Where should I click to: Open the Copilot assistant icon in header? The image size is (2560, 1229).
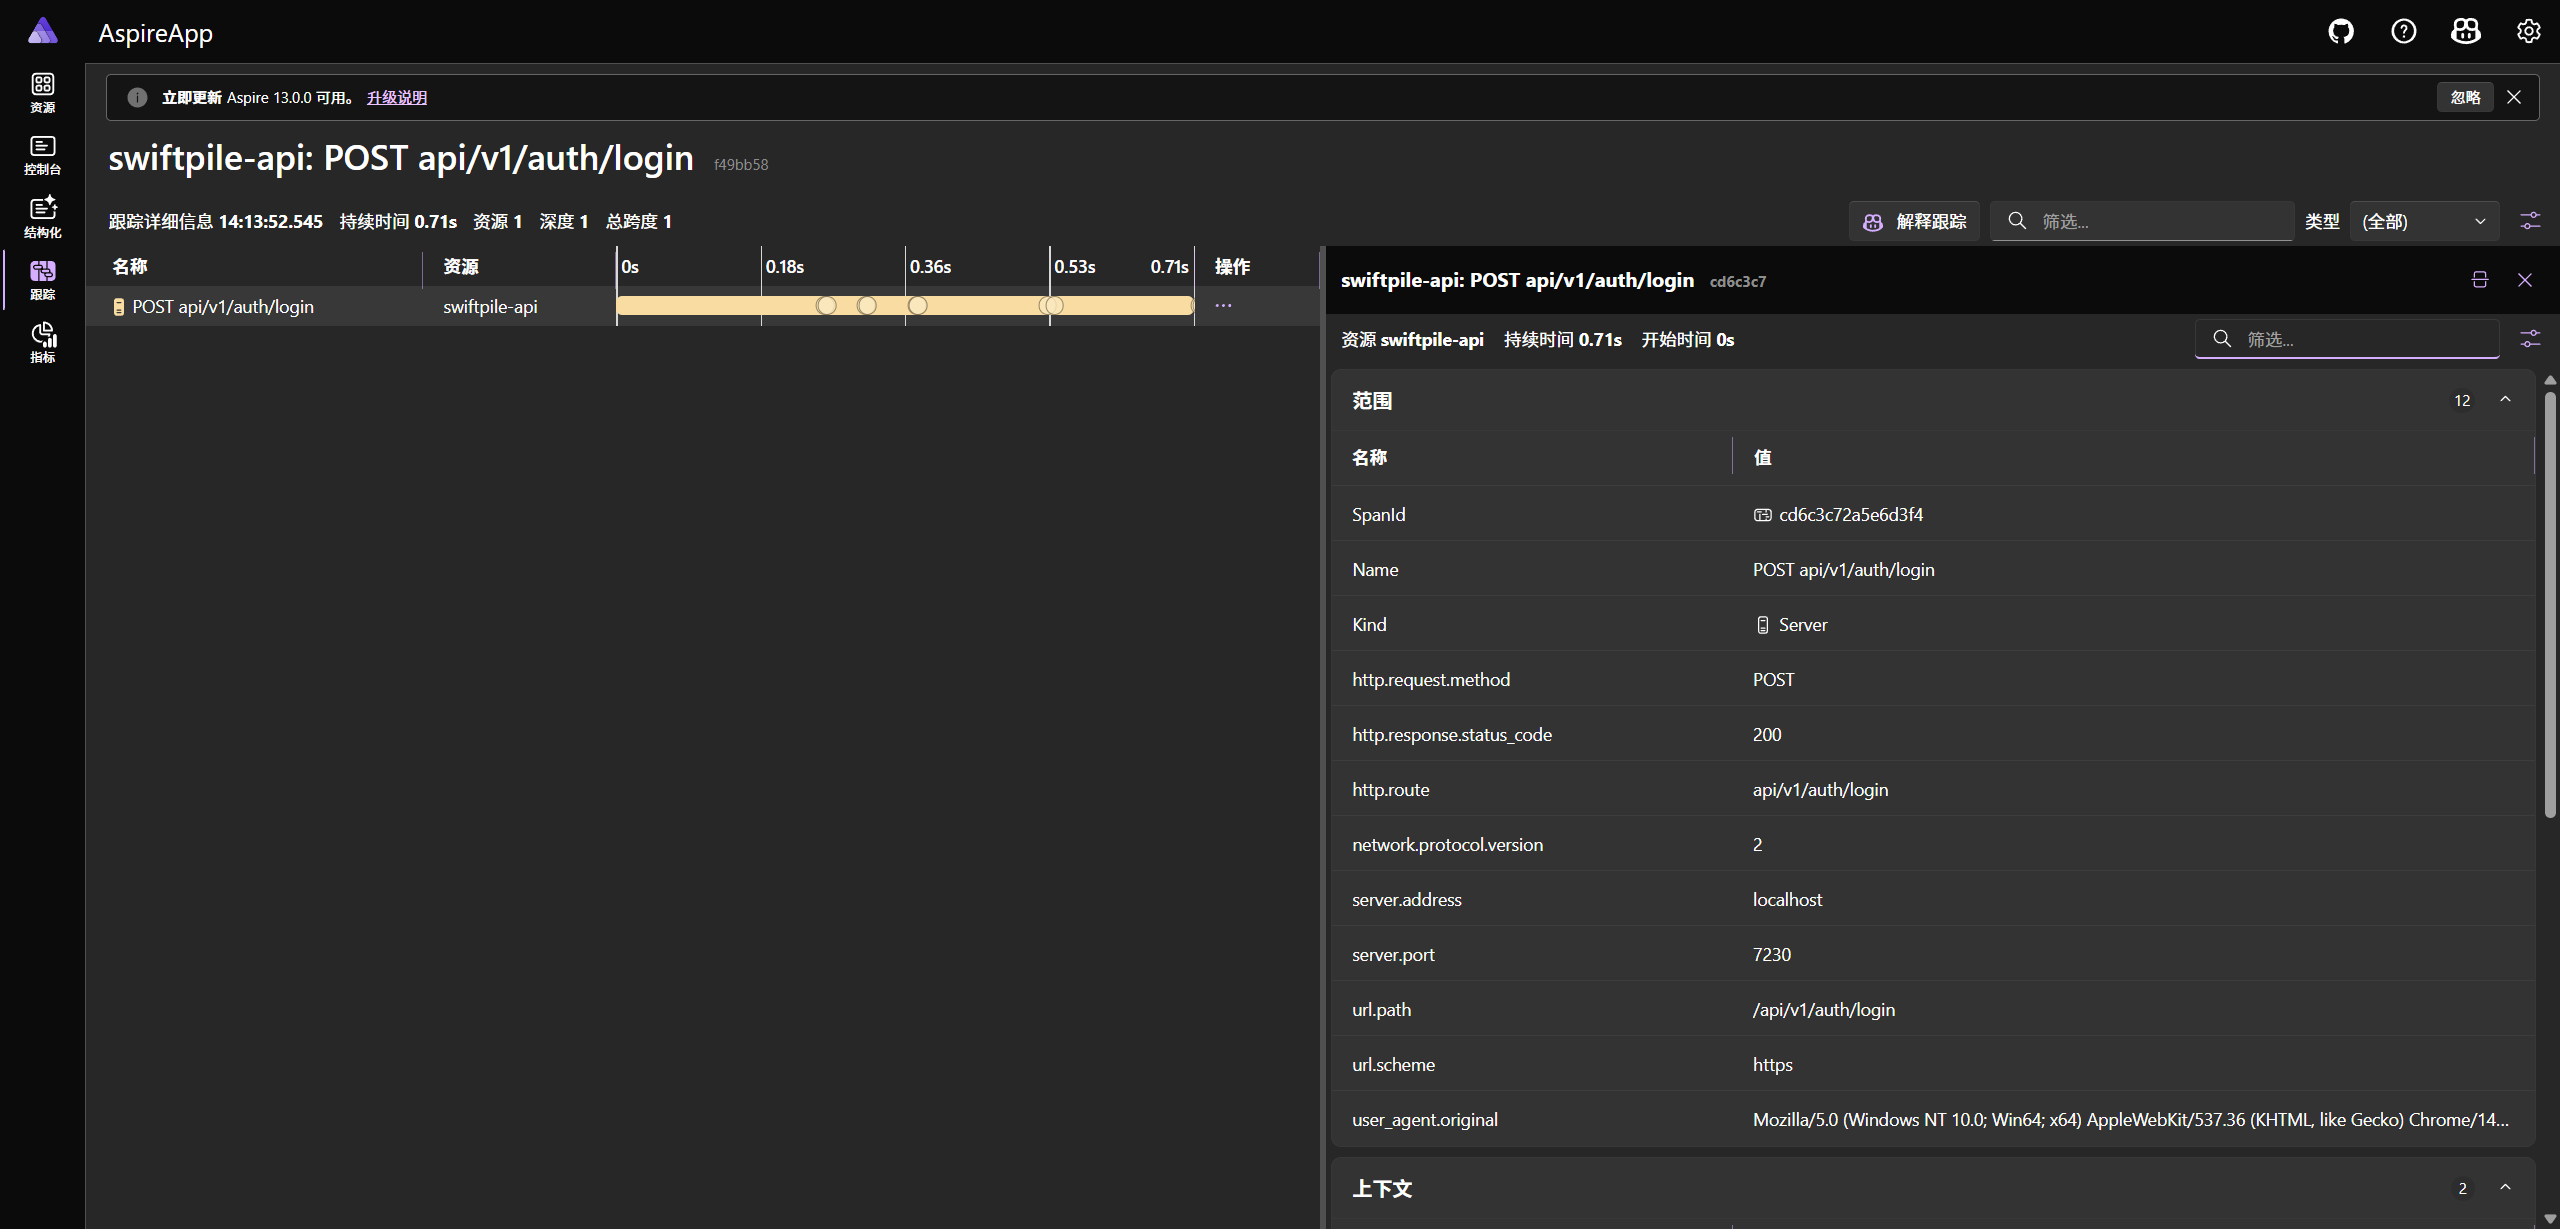[2466, 32]
